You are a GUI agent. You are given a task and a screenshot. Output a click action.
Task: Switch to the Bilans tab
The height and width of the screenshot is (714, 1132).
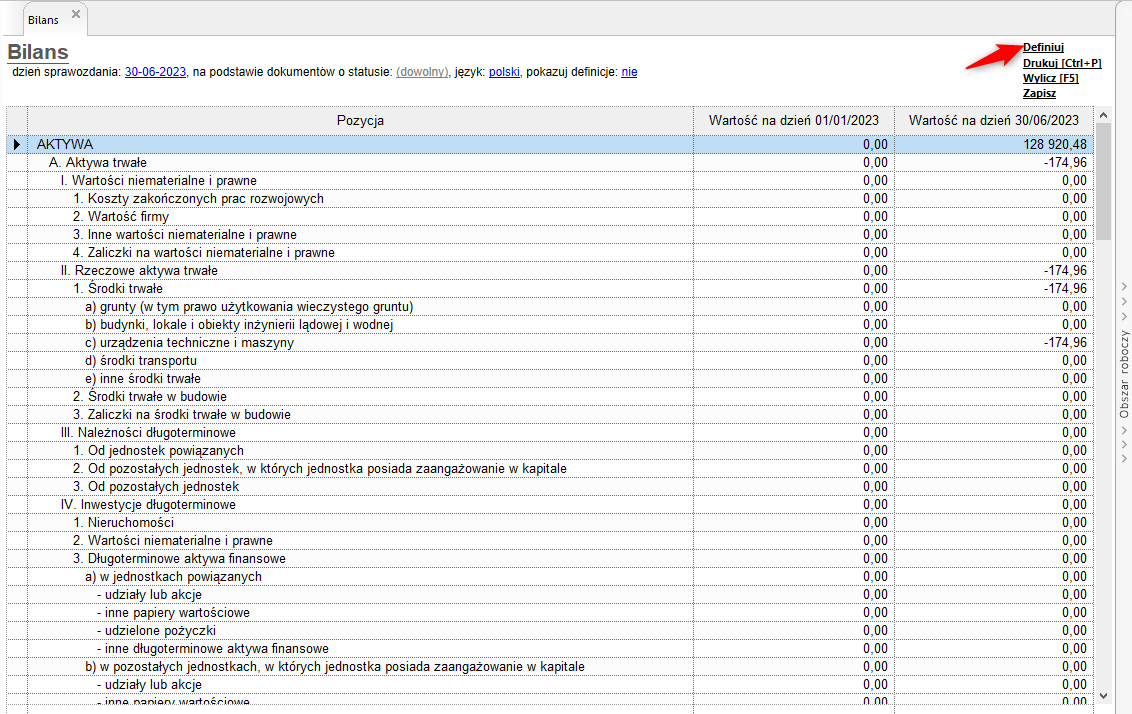coord(43,19)
